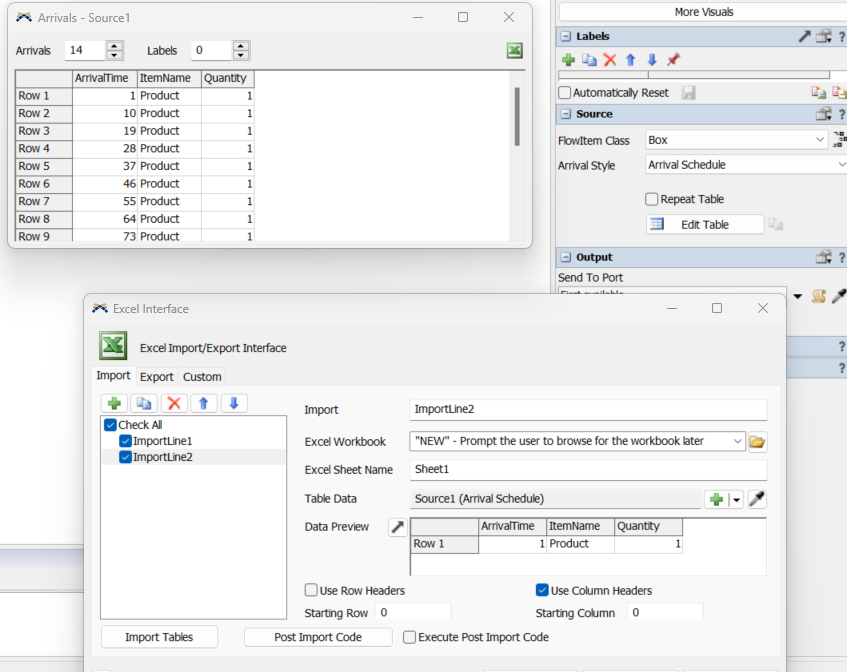Image resolution: width=847 pixels, height=672 pixels.
Task: Browse for Excel workbook folder icon
Action: pos(757,441)
